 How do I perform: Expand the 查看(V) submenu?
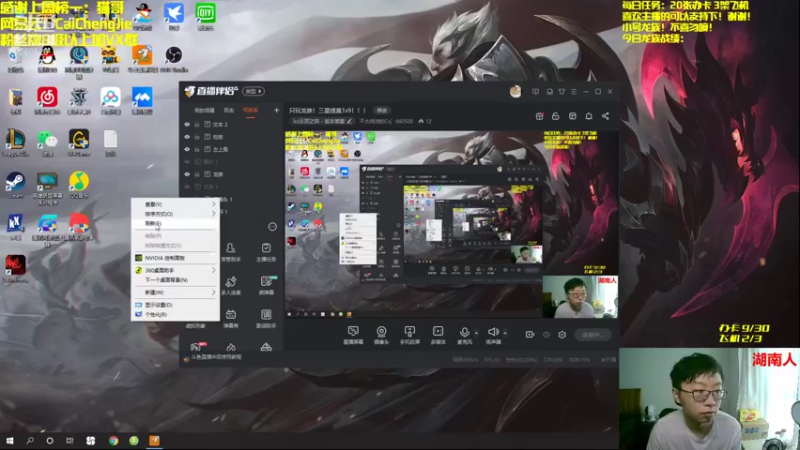[175, 204]
